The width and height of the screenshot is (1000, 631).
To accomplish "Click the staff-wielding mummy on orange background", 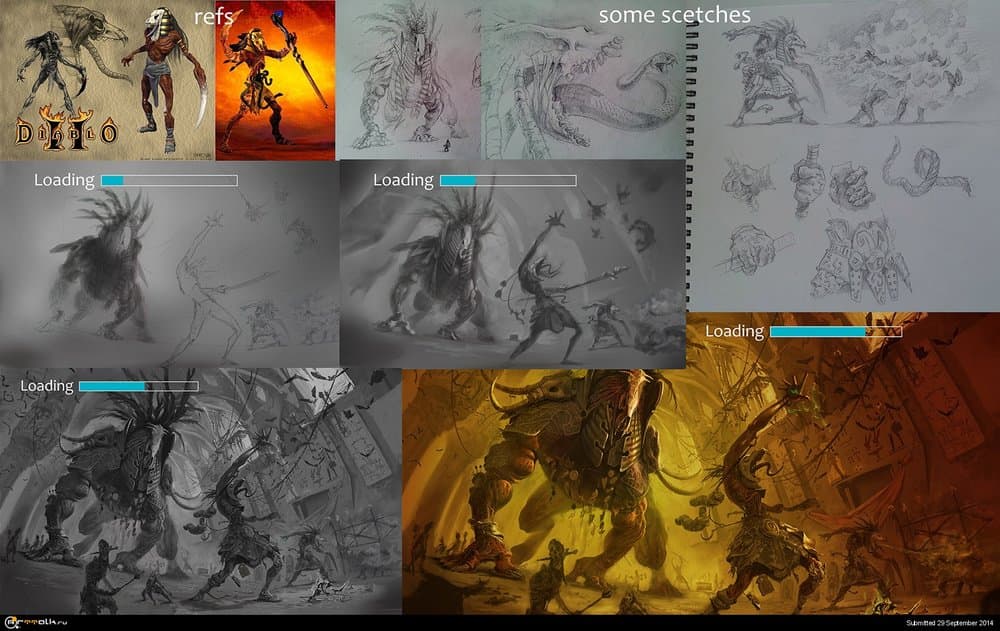I will [x=275, y=80].
